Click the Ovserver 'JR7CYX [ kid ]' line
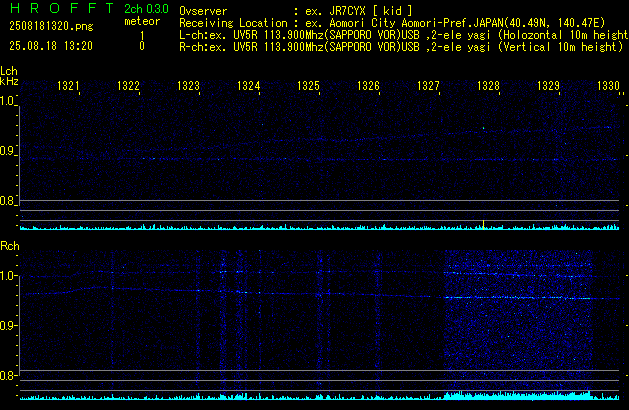The image size is (629, 410). point(296,11)
